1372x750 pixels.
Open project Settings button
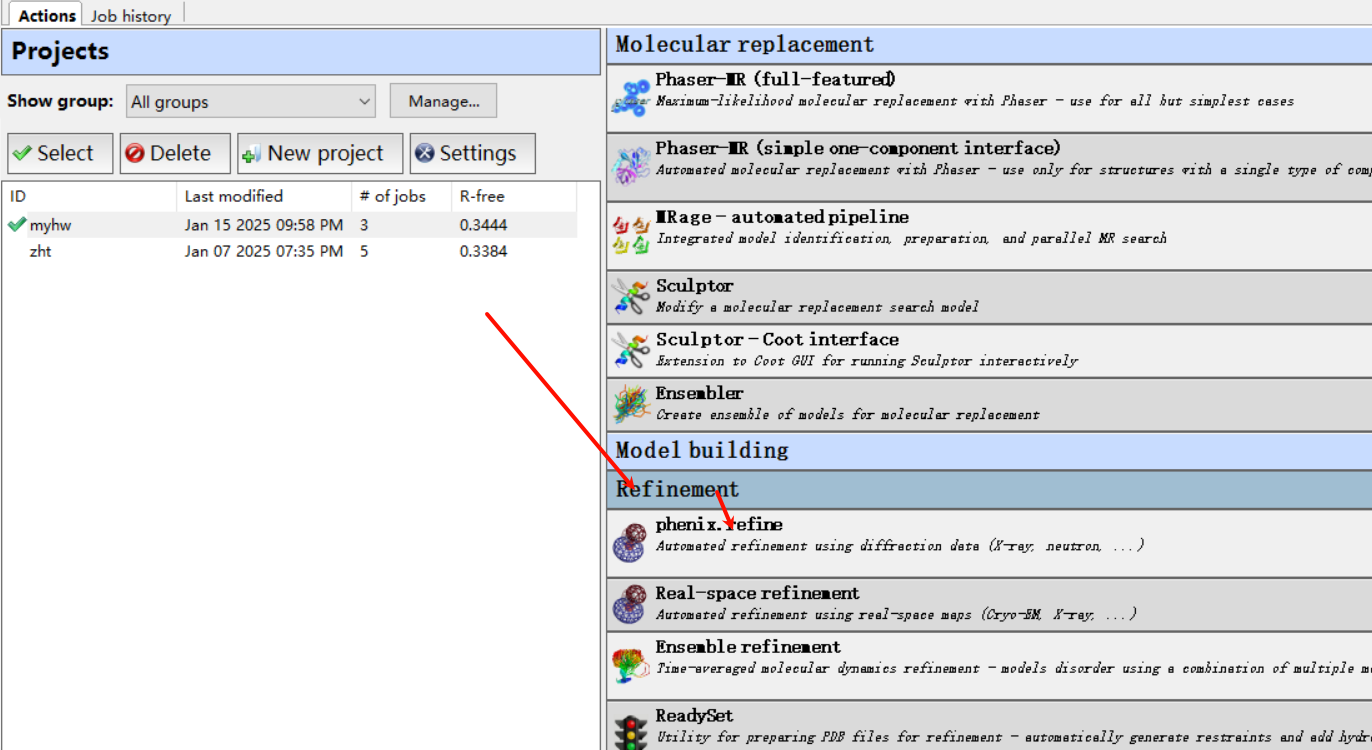pyautogui.click(x=473, y=153)
